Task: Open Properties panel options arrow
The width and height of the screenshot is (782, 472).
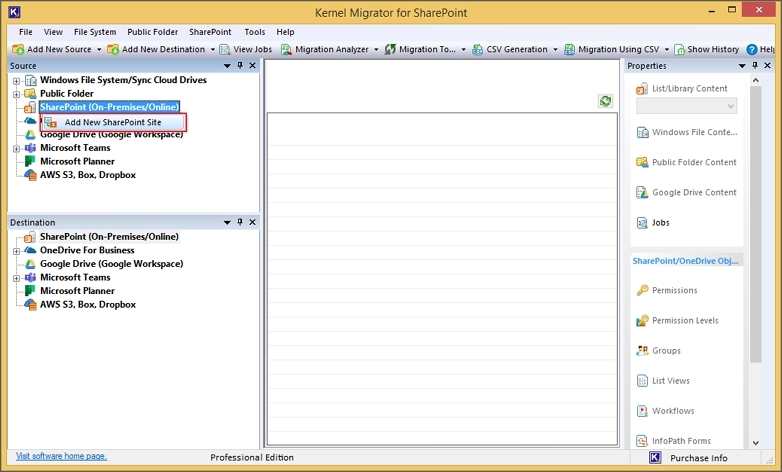Action: coord(742,66)
